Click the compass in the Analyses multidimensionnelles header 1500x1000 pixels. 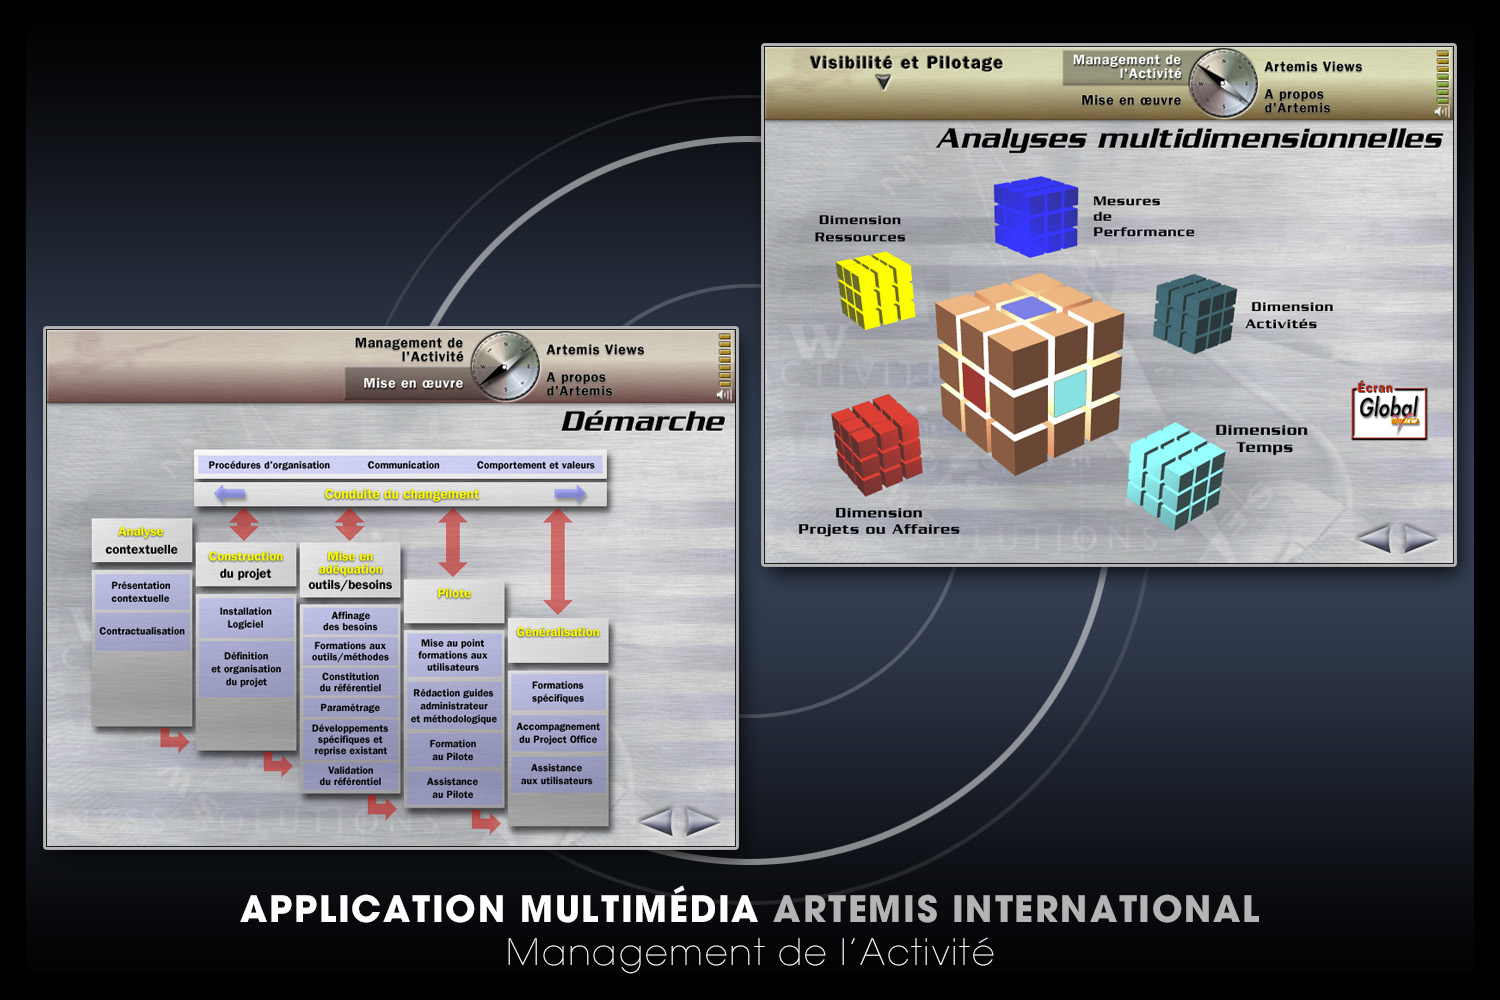(x=1223, y=83)
